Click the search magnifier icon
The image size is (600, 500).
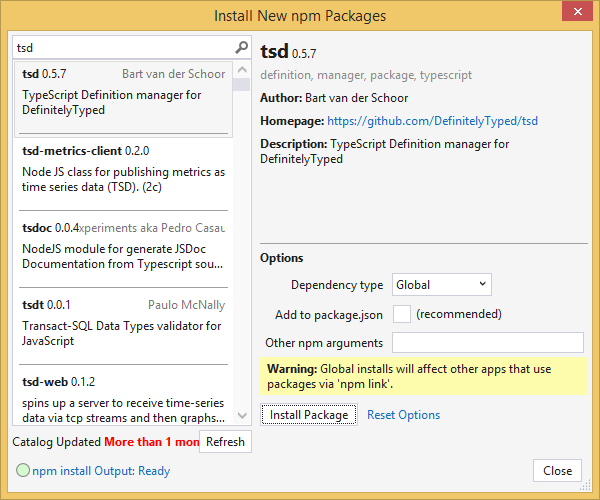(241, 47)
